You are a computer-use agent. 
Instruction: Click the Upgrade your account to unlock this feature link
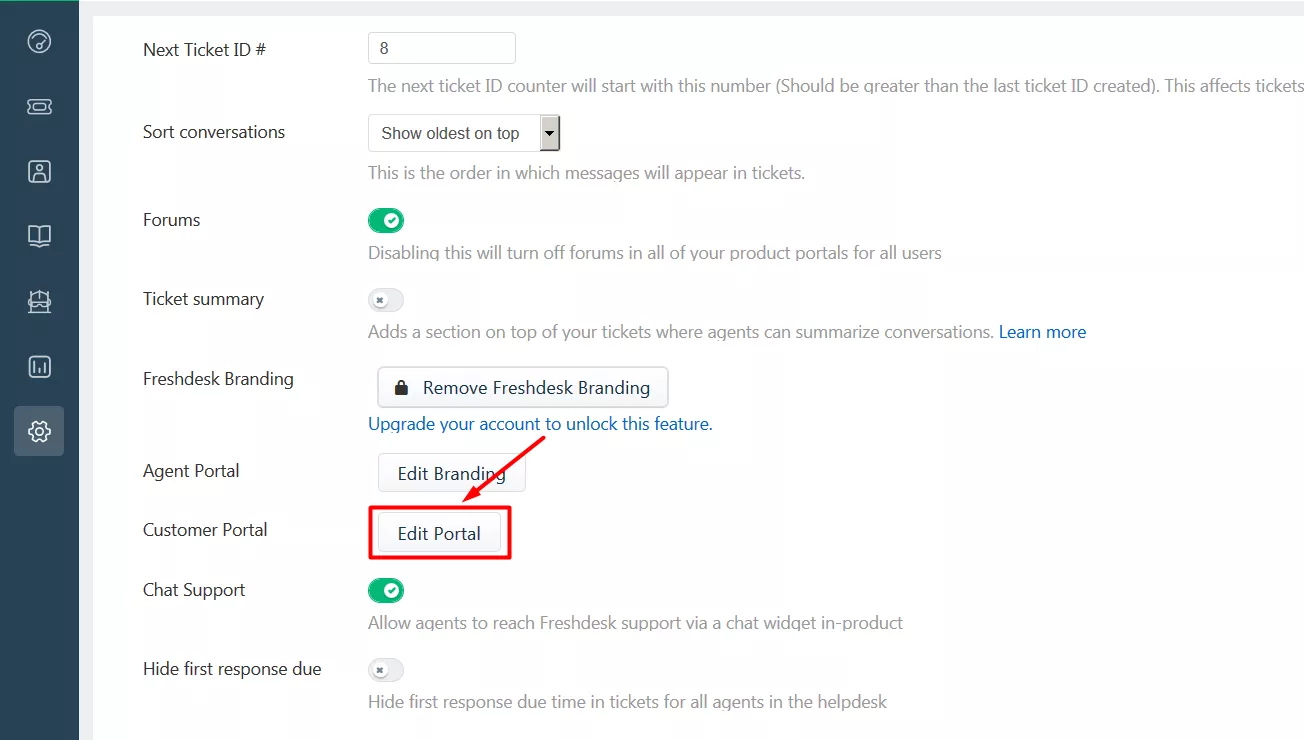540,424
